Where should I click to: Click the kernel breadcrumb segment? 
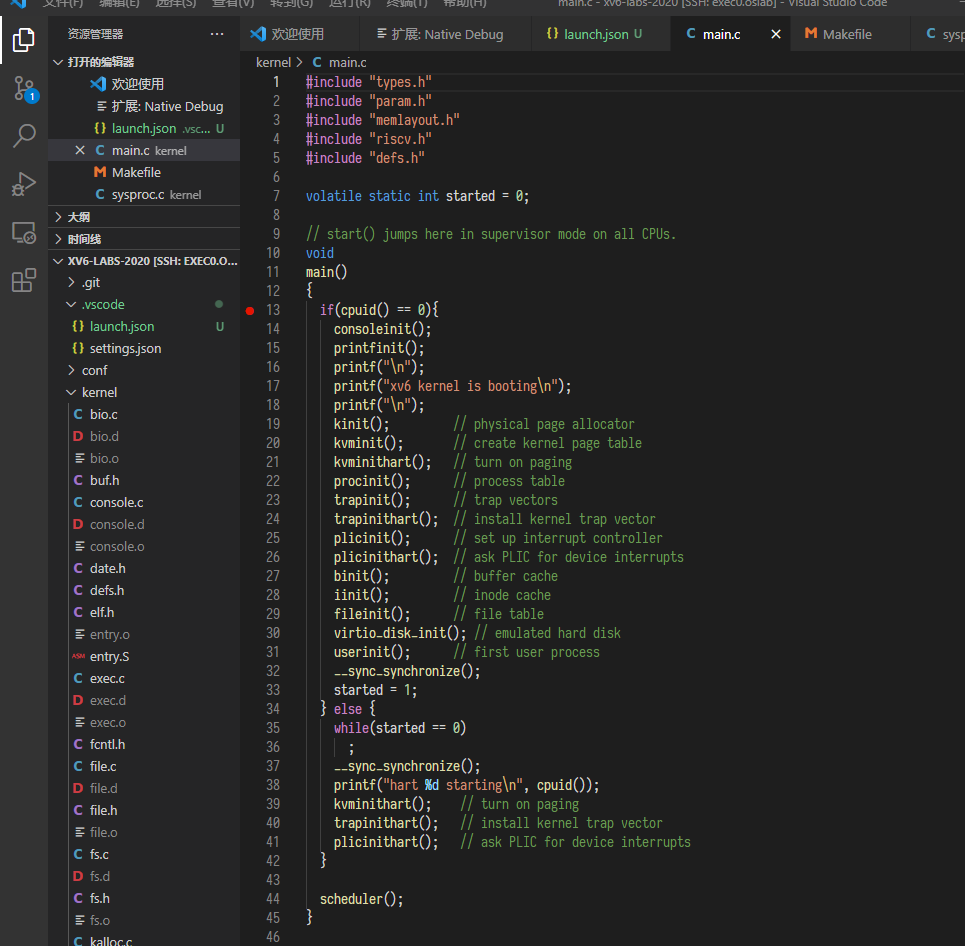pyautogui.click(x=273, y=62)
